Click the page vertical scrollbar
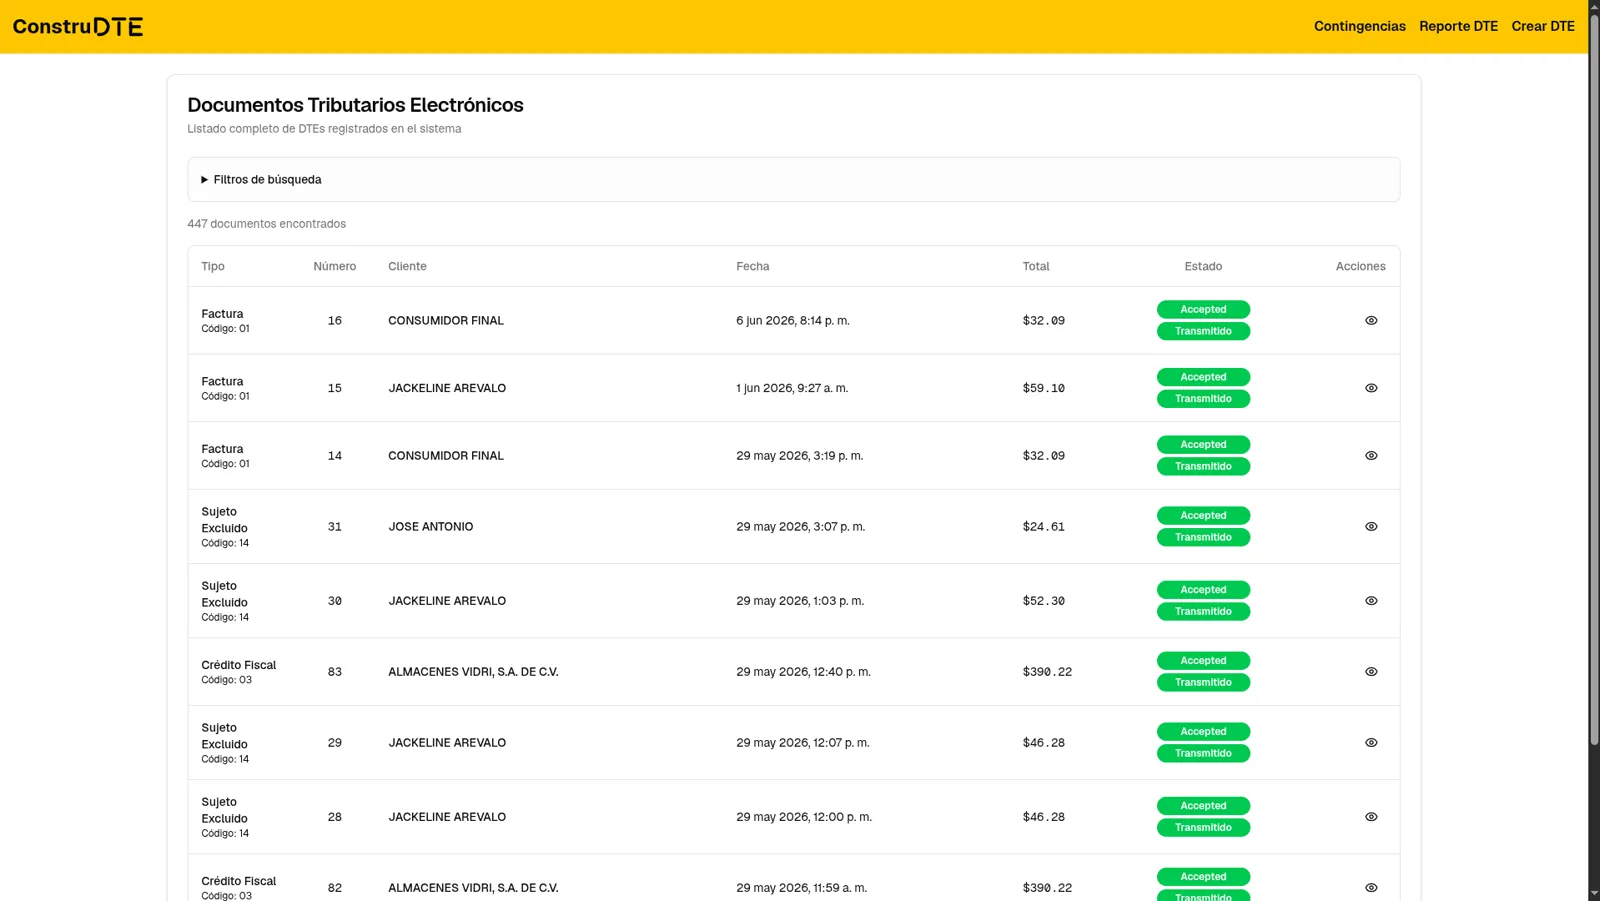The height and width of the screenshot is (901, 1600). pyautogui.click(x=1594, y=378)
